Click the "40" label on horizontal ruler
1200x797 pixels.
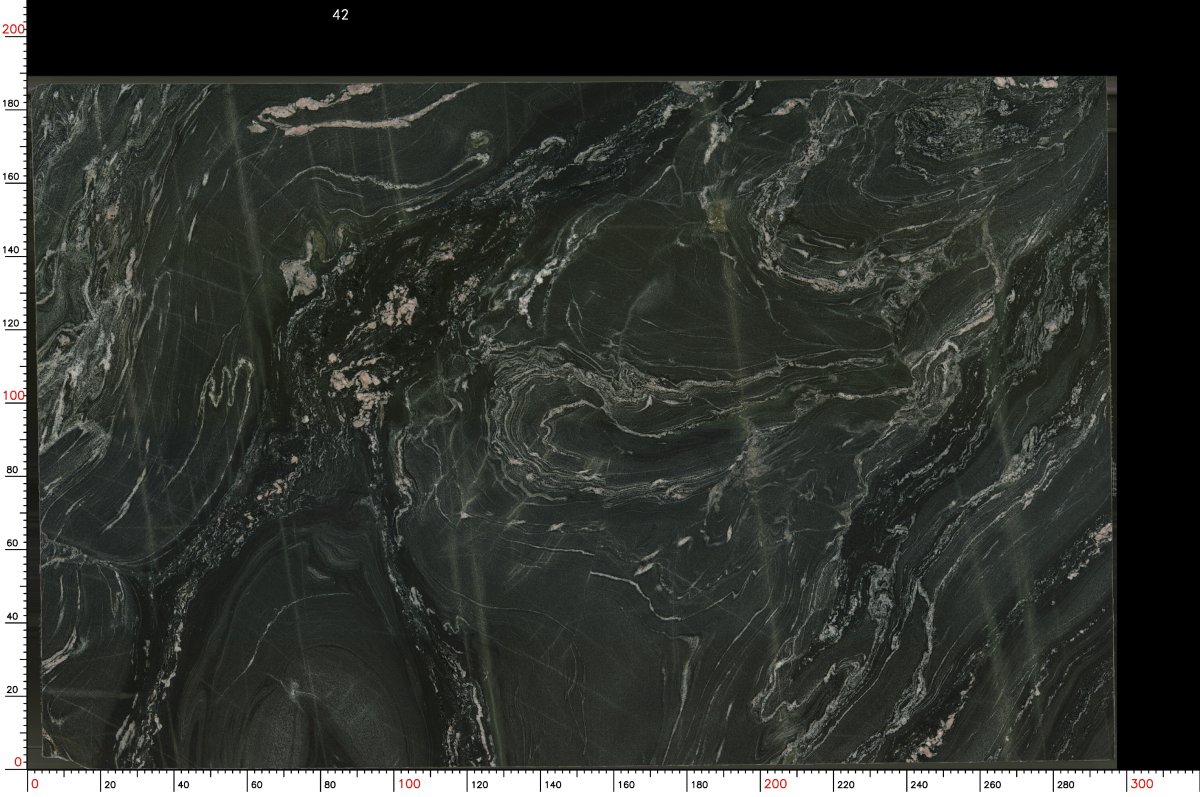tap(182, 785)
